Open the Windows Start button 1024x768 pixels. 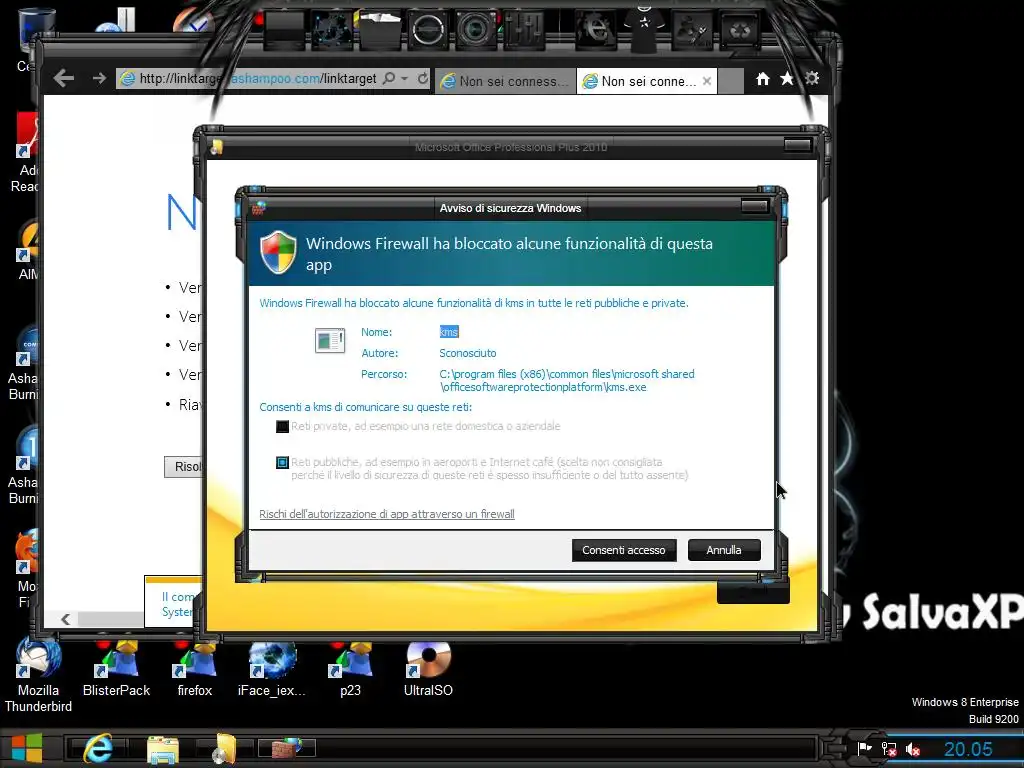[27, 748]
